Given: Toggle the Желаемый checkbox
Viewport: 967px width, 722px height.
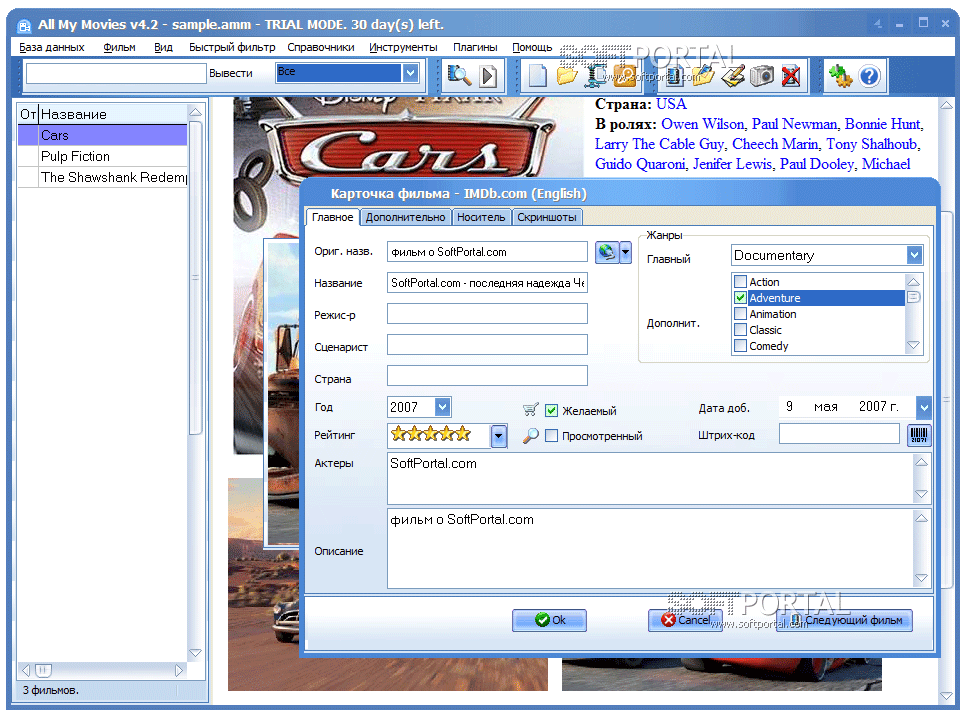Looking at the screenshot, I should coord(552,411).
